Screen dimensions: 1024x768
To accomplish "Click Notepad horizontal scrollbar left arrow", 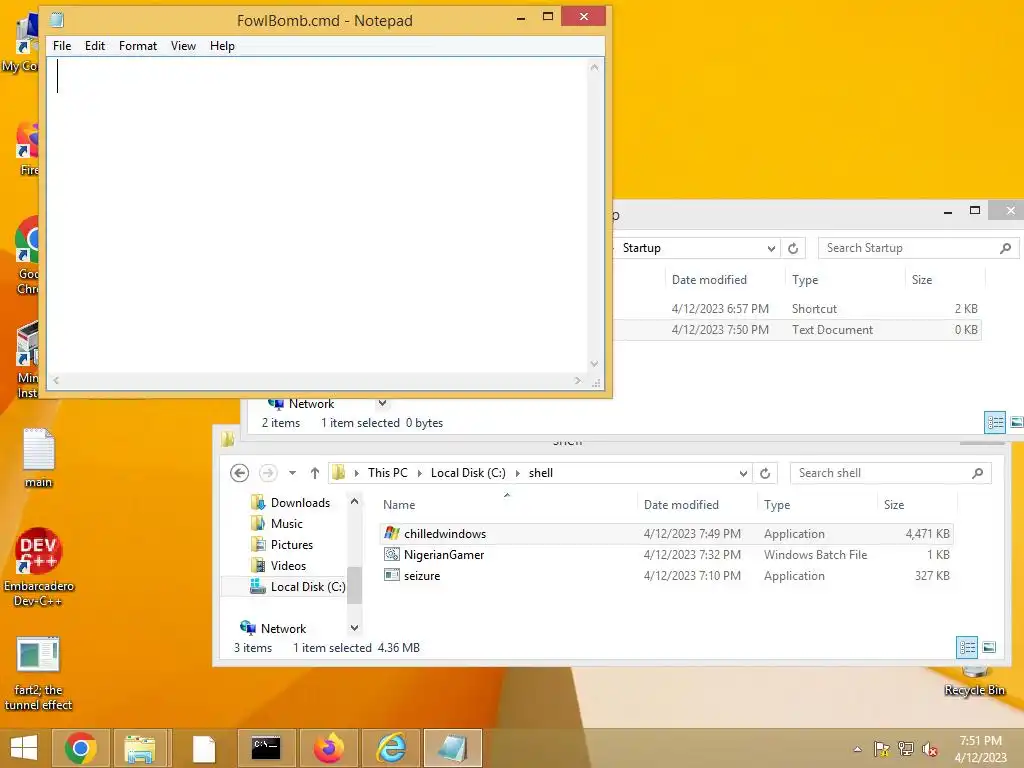I will pyautogui.click(x=56, y=380).
